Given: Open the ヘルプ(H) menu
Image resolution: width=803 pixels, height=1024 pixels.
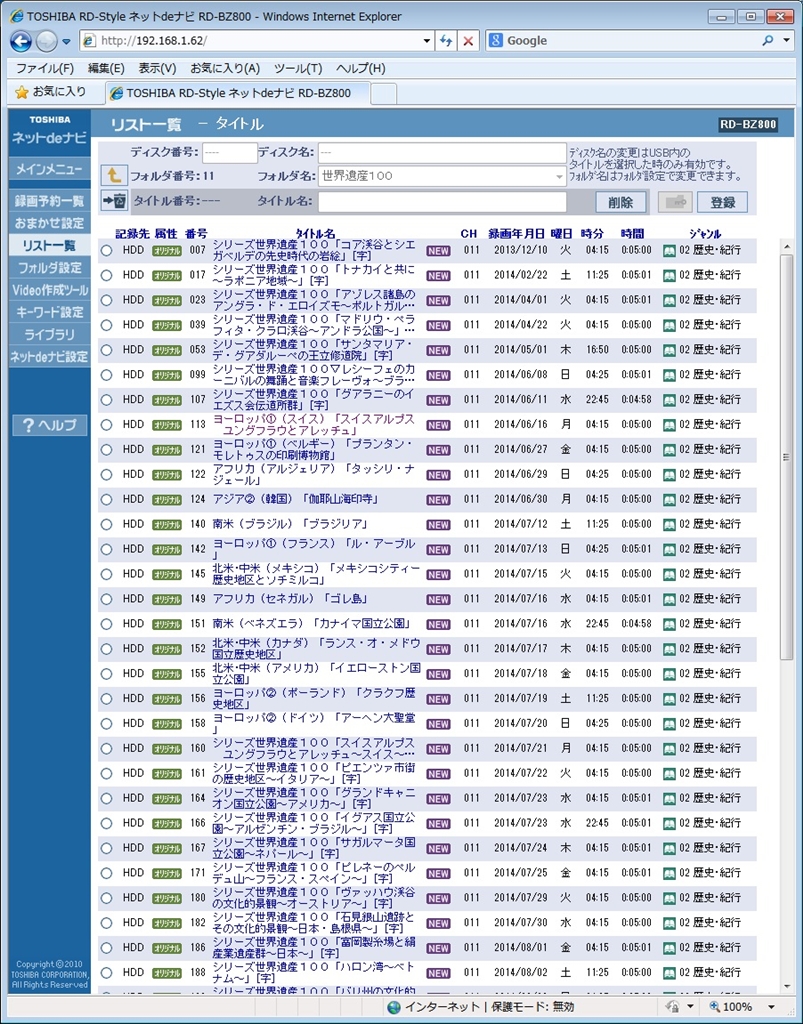Looking at the screenshot, I should click(x=360, y=68).
